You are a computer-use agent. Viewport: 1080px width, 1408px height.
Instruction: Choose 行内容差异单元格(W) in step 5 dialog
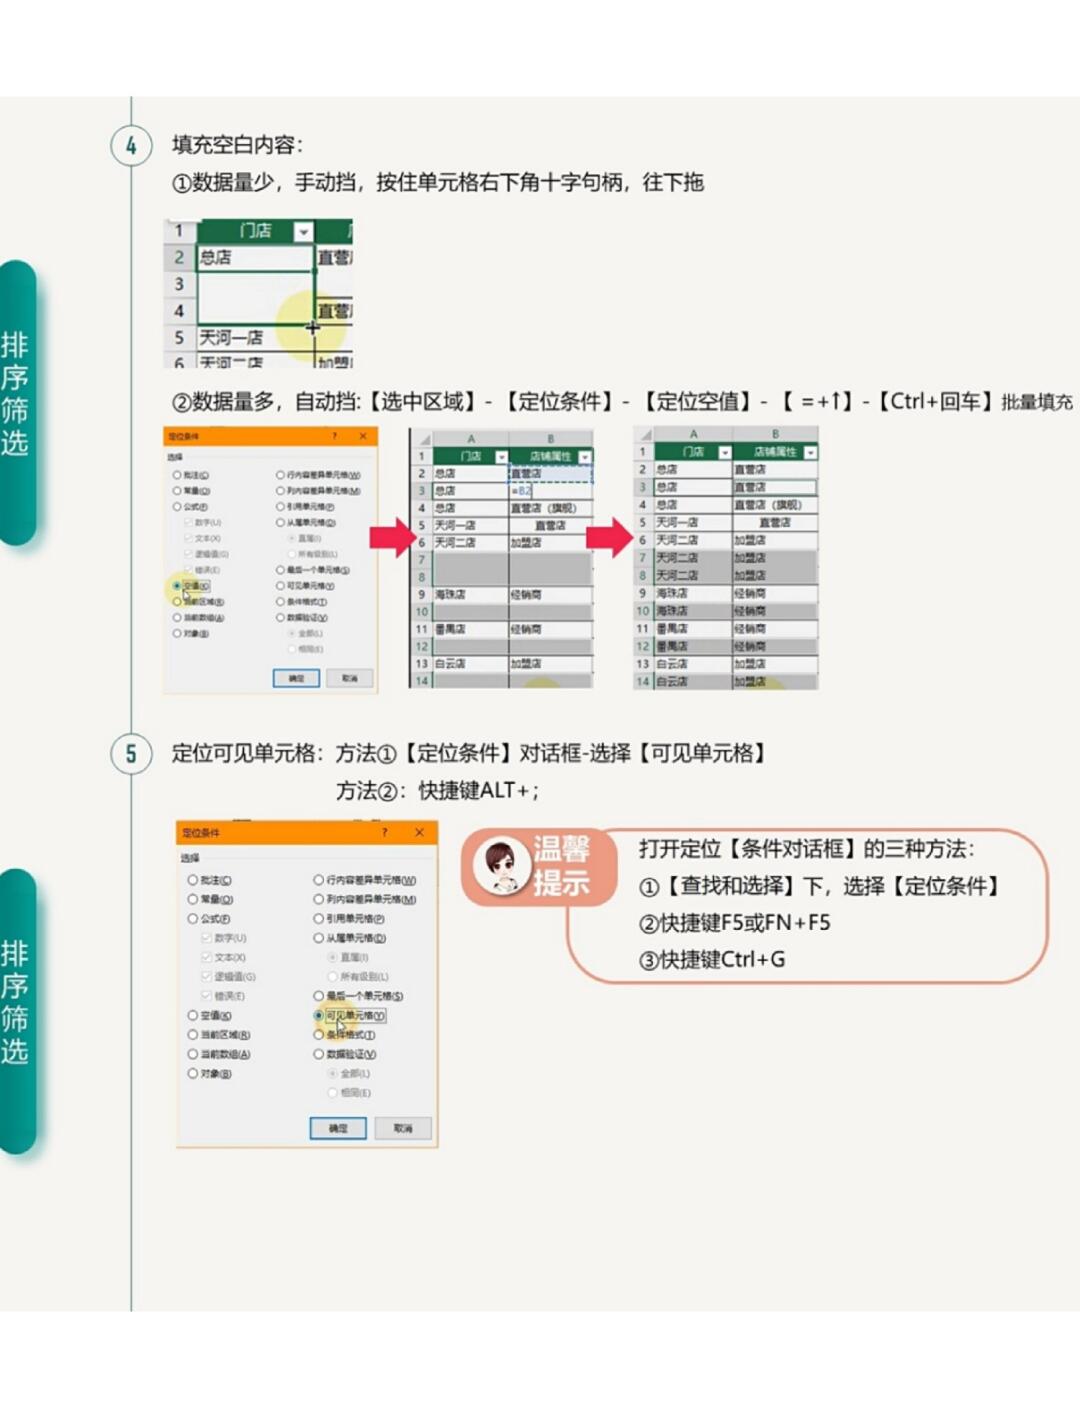pos(319,880)
